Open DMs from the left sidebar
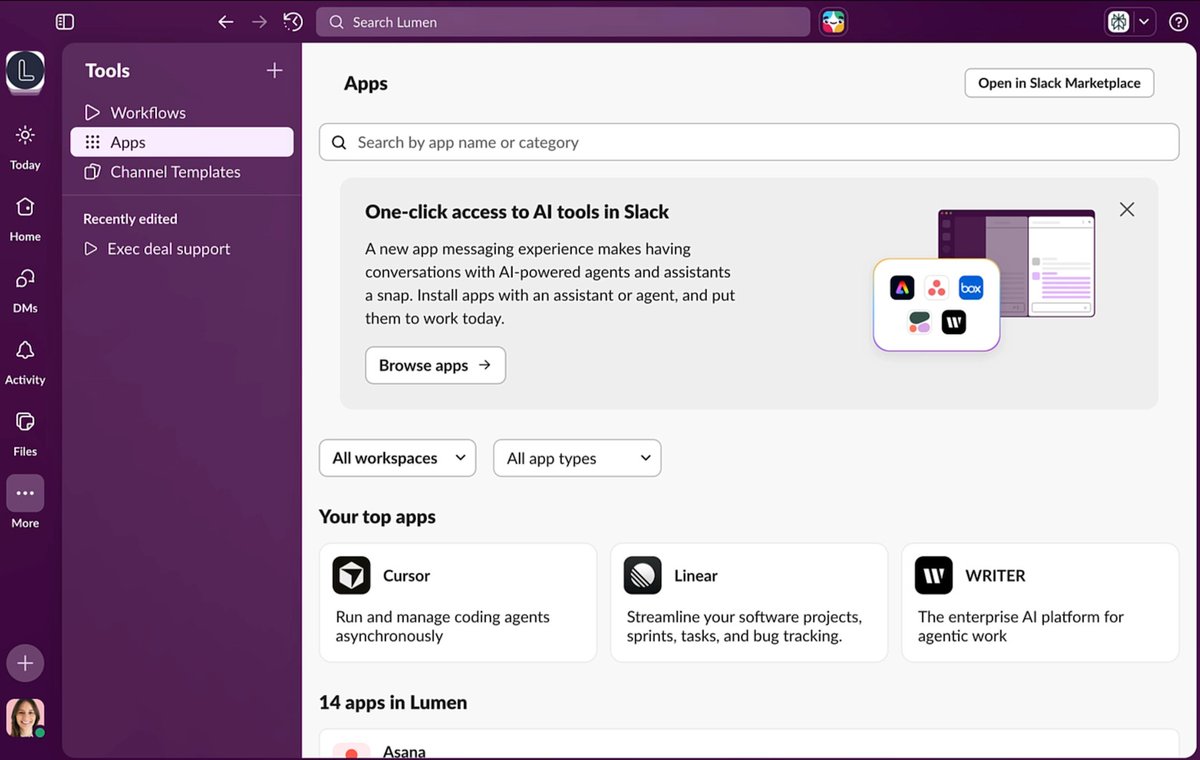Viewport: 1200px width, 760px height. point(24,289)
